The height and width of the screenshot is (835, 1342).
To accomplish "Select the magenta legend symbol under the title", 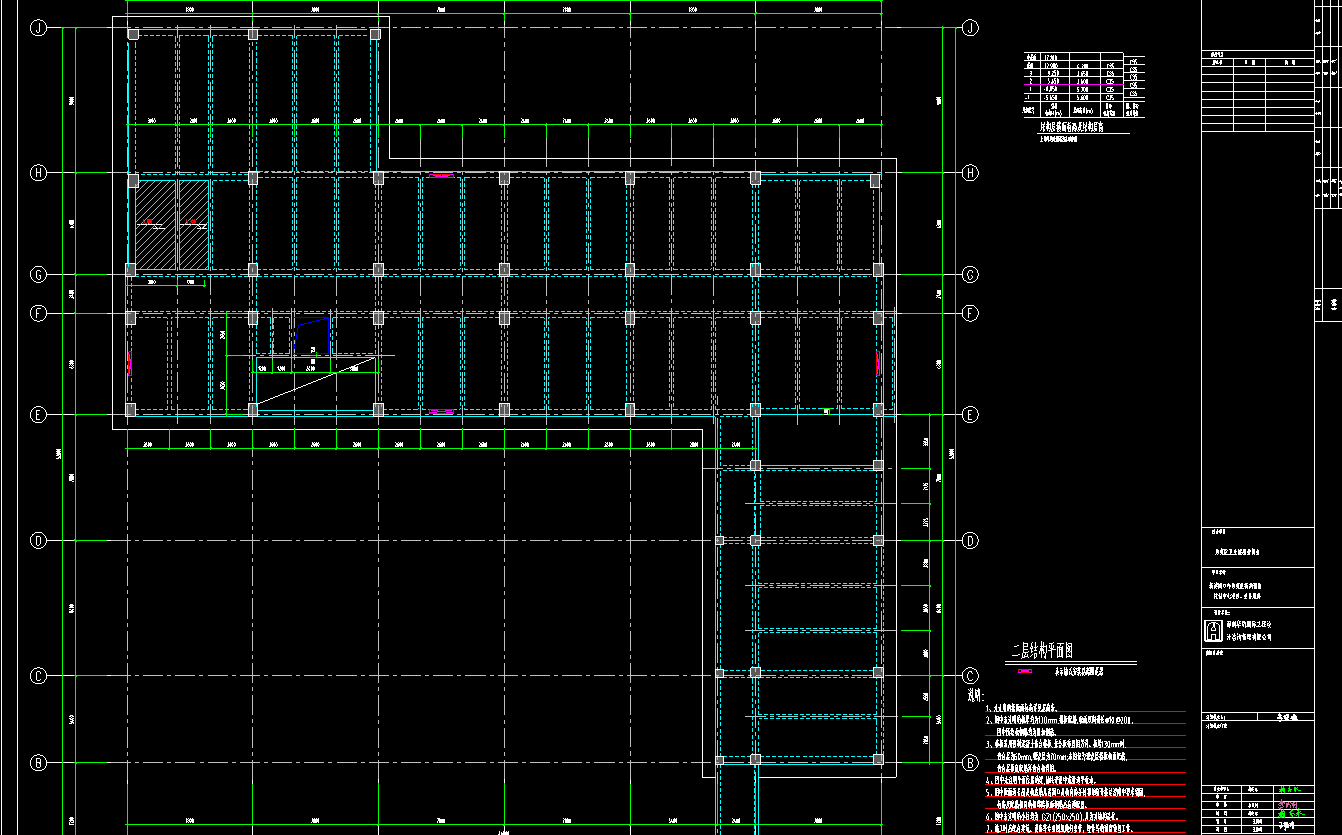I will coord(1023,672).
